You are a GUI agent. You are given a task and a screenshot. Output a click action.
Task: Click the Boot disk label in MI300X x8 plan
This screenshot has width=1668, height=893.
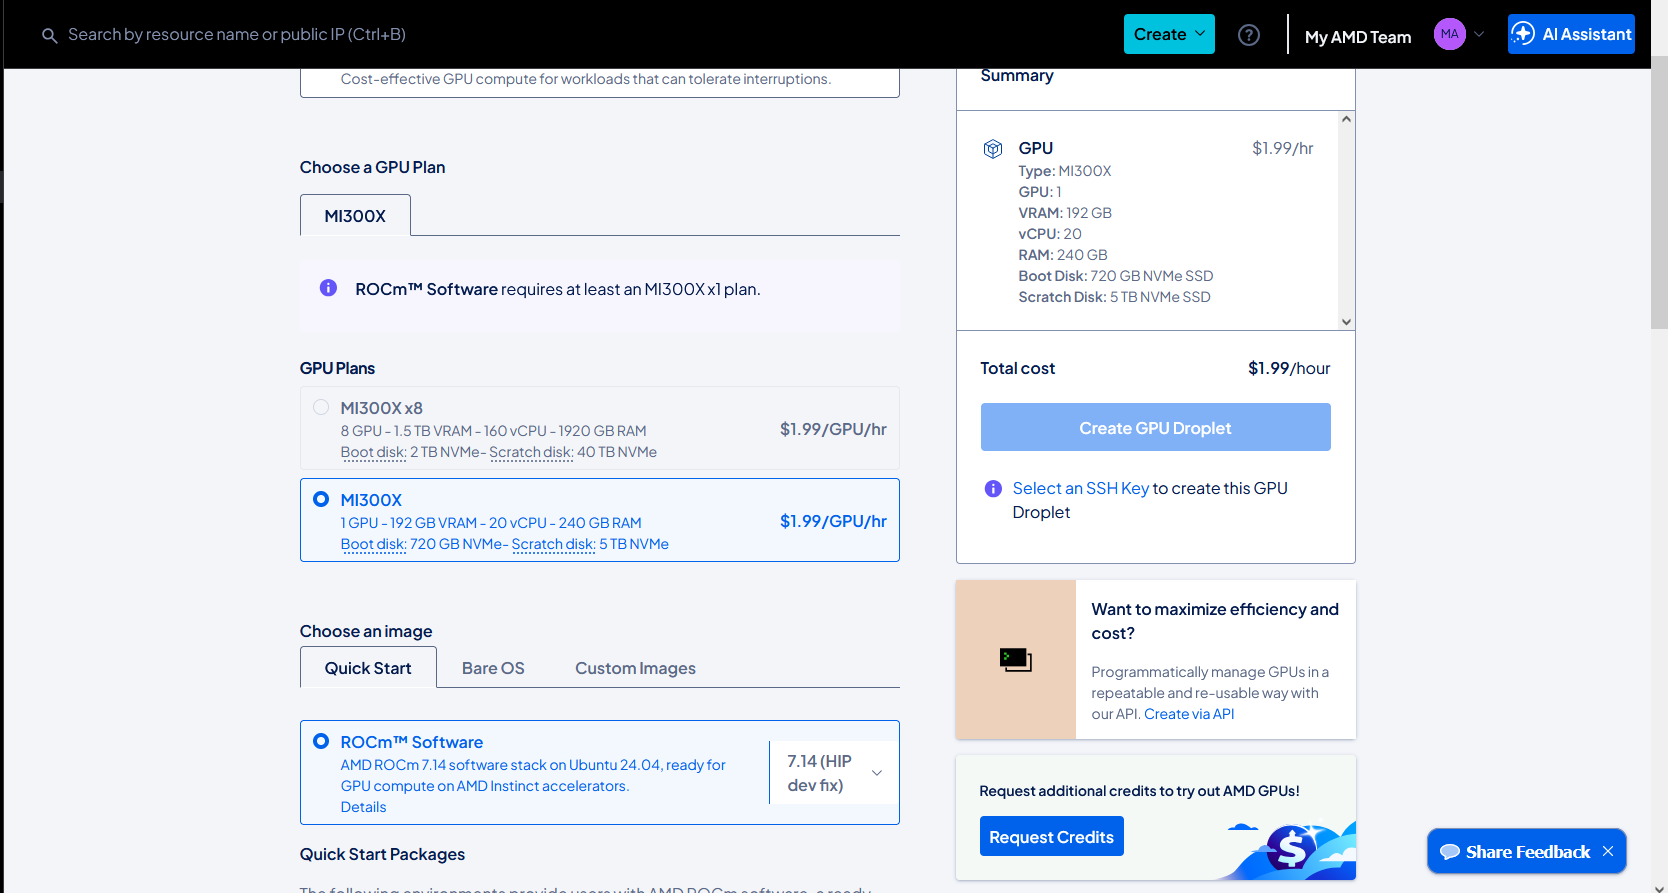point(373,452)
